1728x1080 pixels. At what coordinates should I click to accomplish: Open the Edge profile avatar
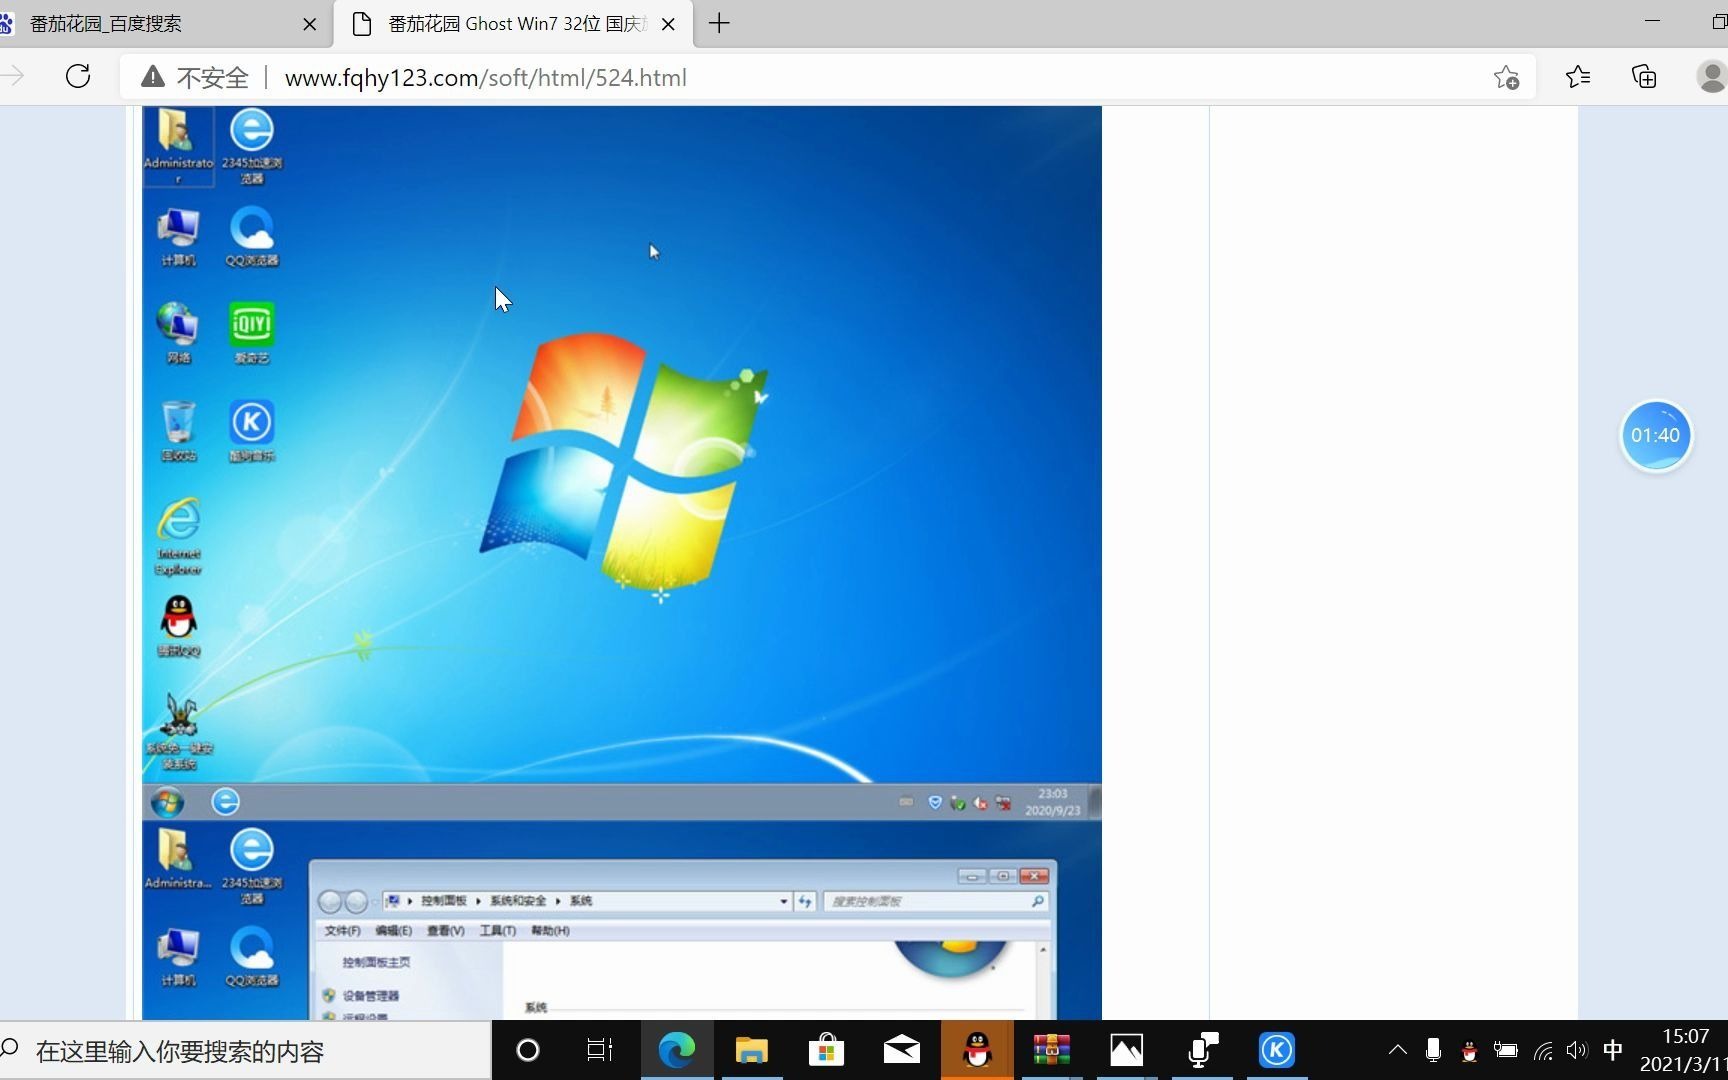(x=1712, y=77)
